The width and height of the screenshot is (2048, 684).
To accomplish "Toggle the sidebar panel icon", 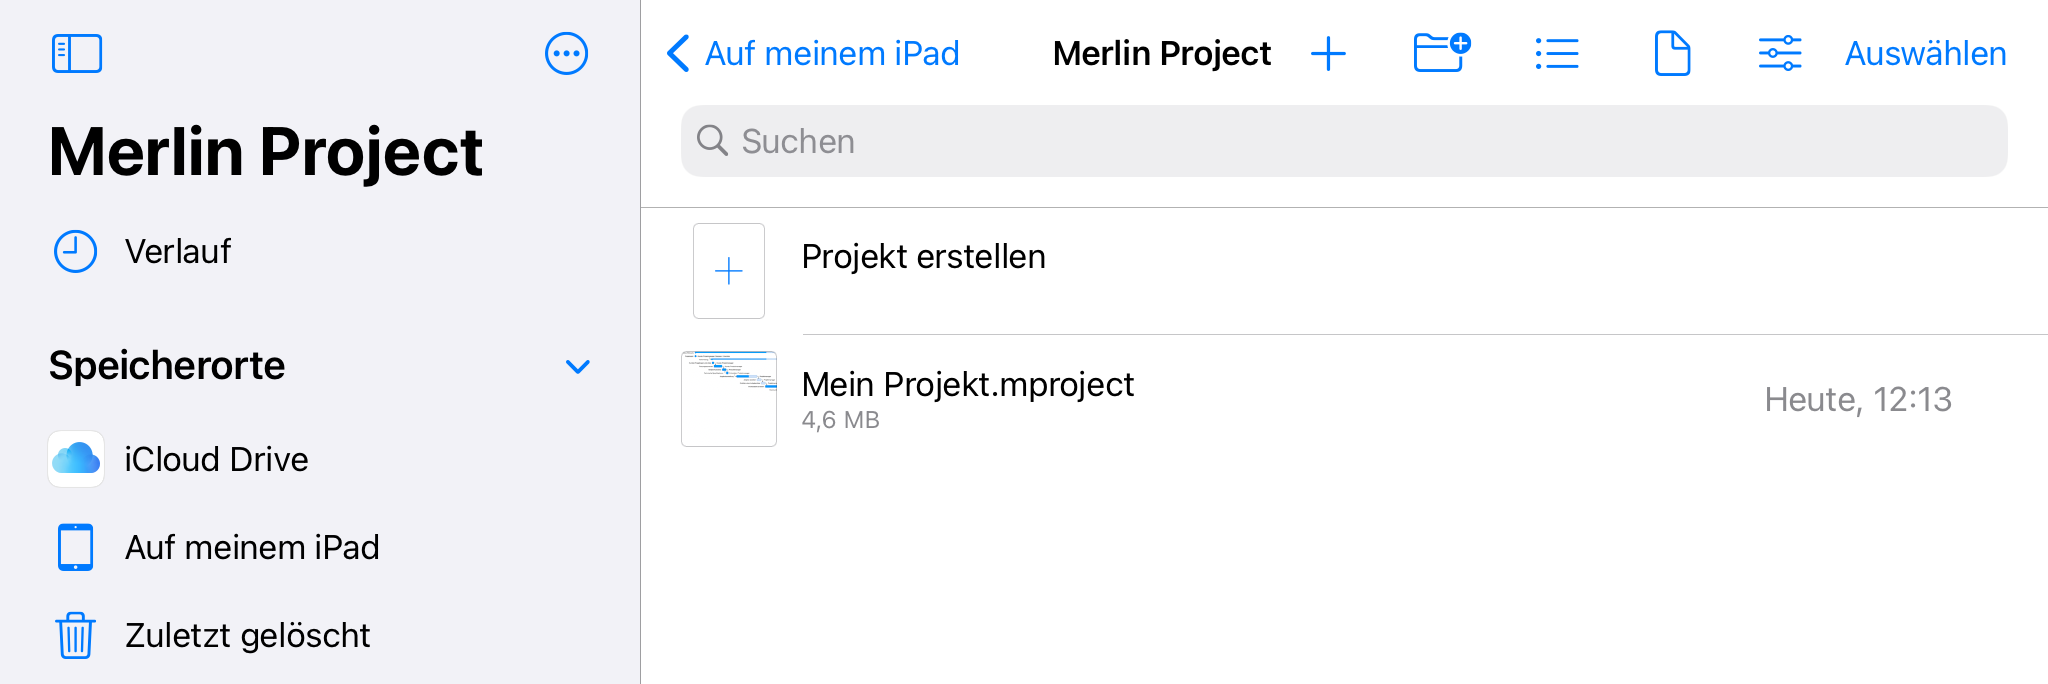I will click(77, 53).
